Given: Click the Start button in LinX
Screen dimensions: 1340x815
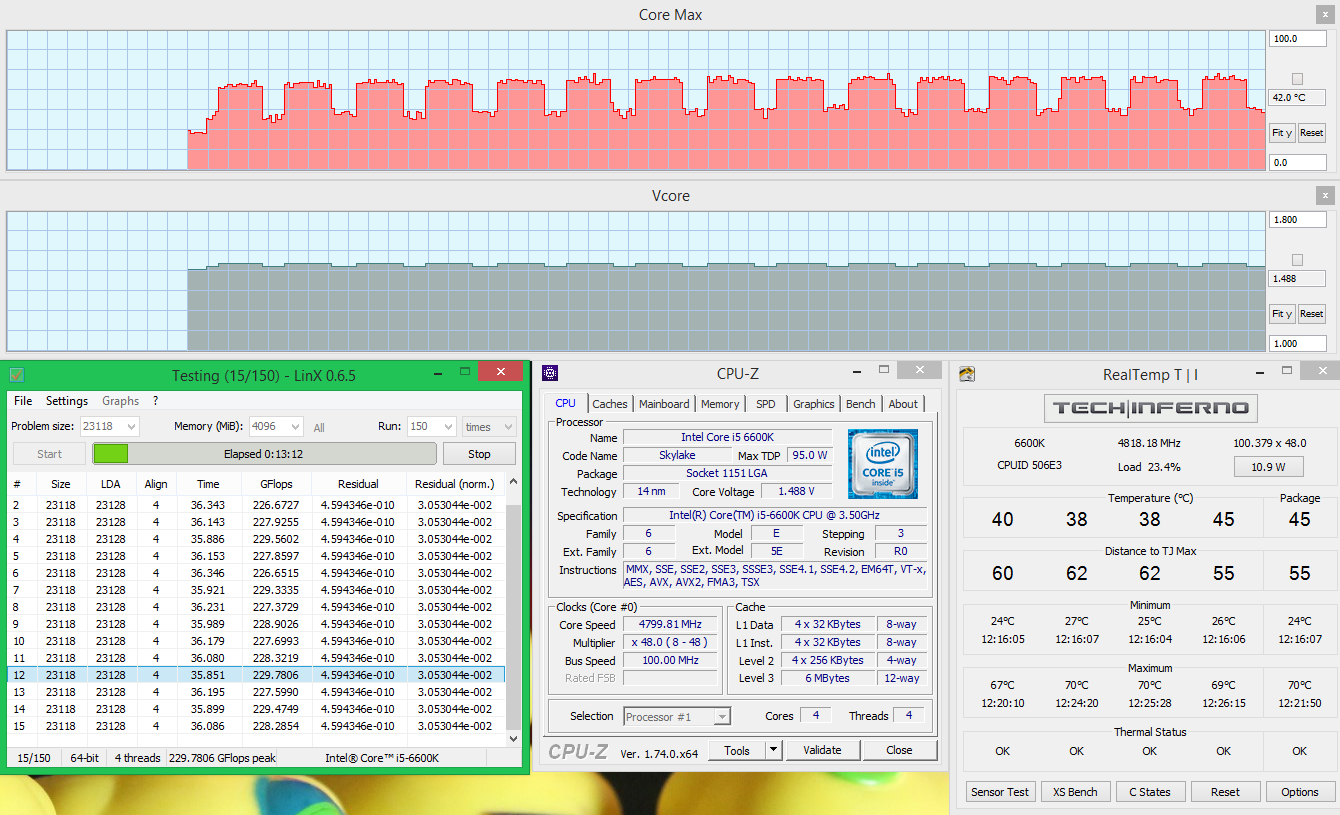Looking at the screenshot, I should [49, 454].
